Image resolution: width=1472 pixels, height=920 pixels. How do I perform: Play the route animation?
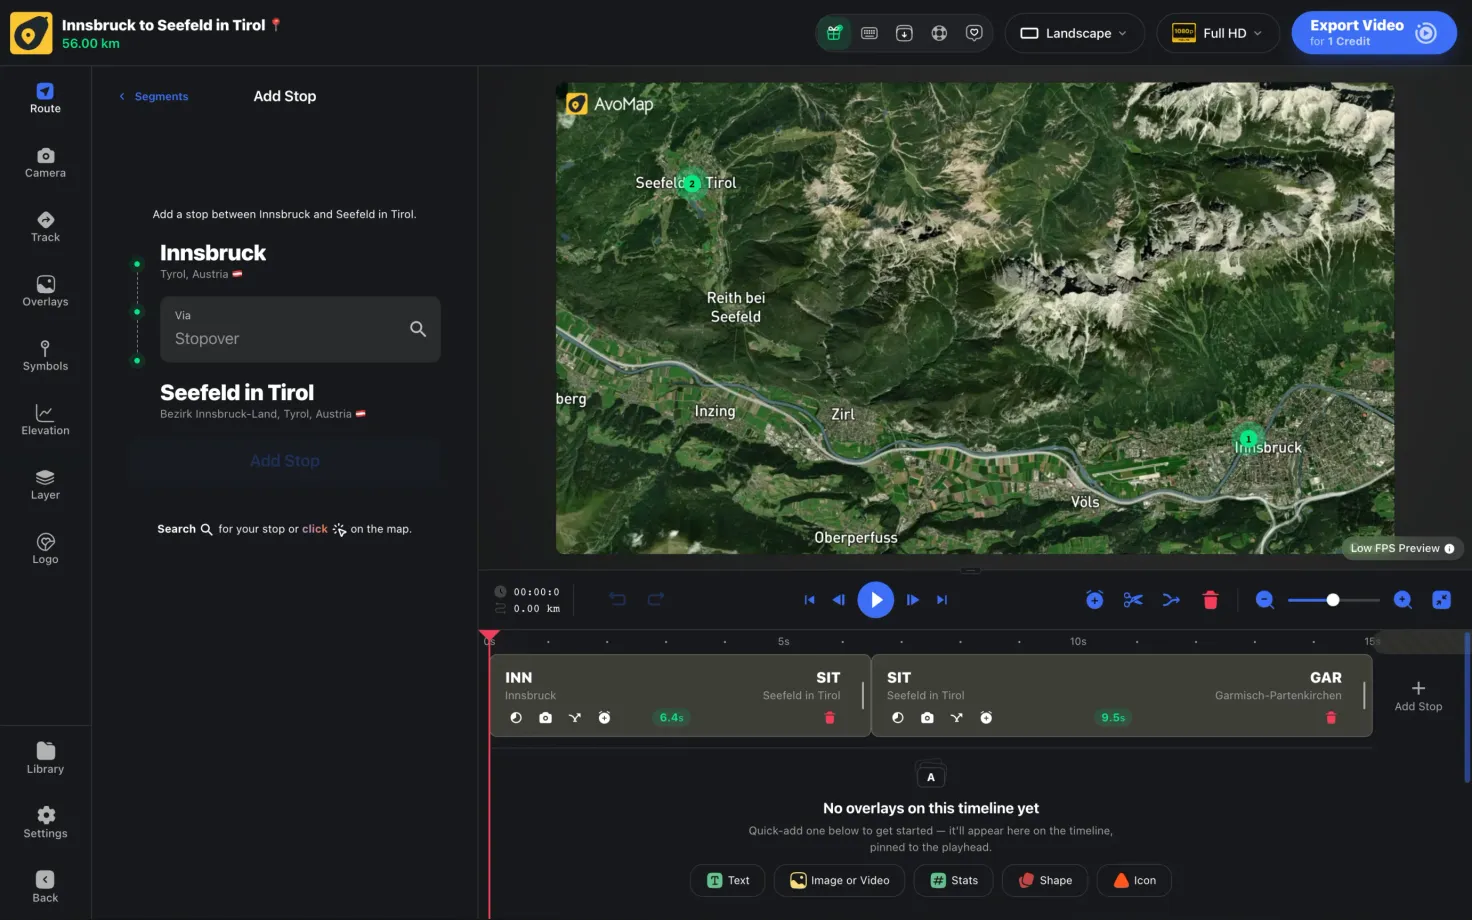tap(875, 600)
